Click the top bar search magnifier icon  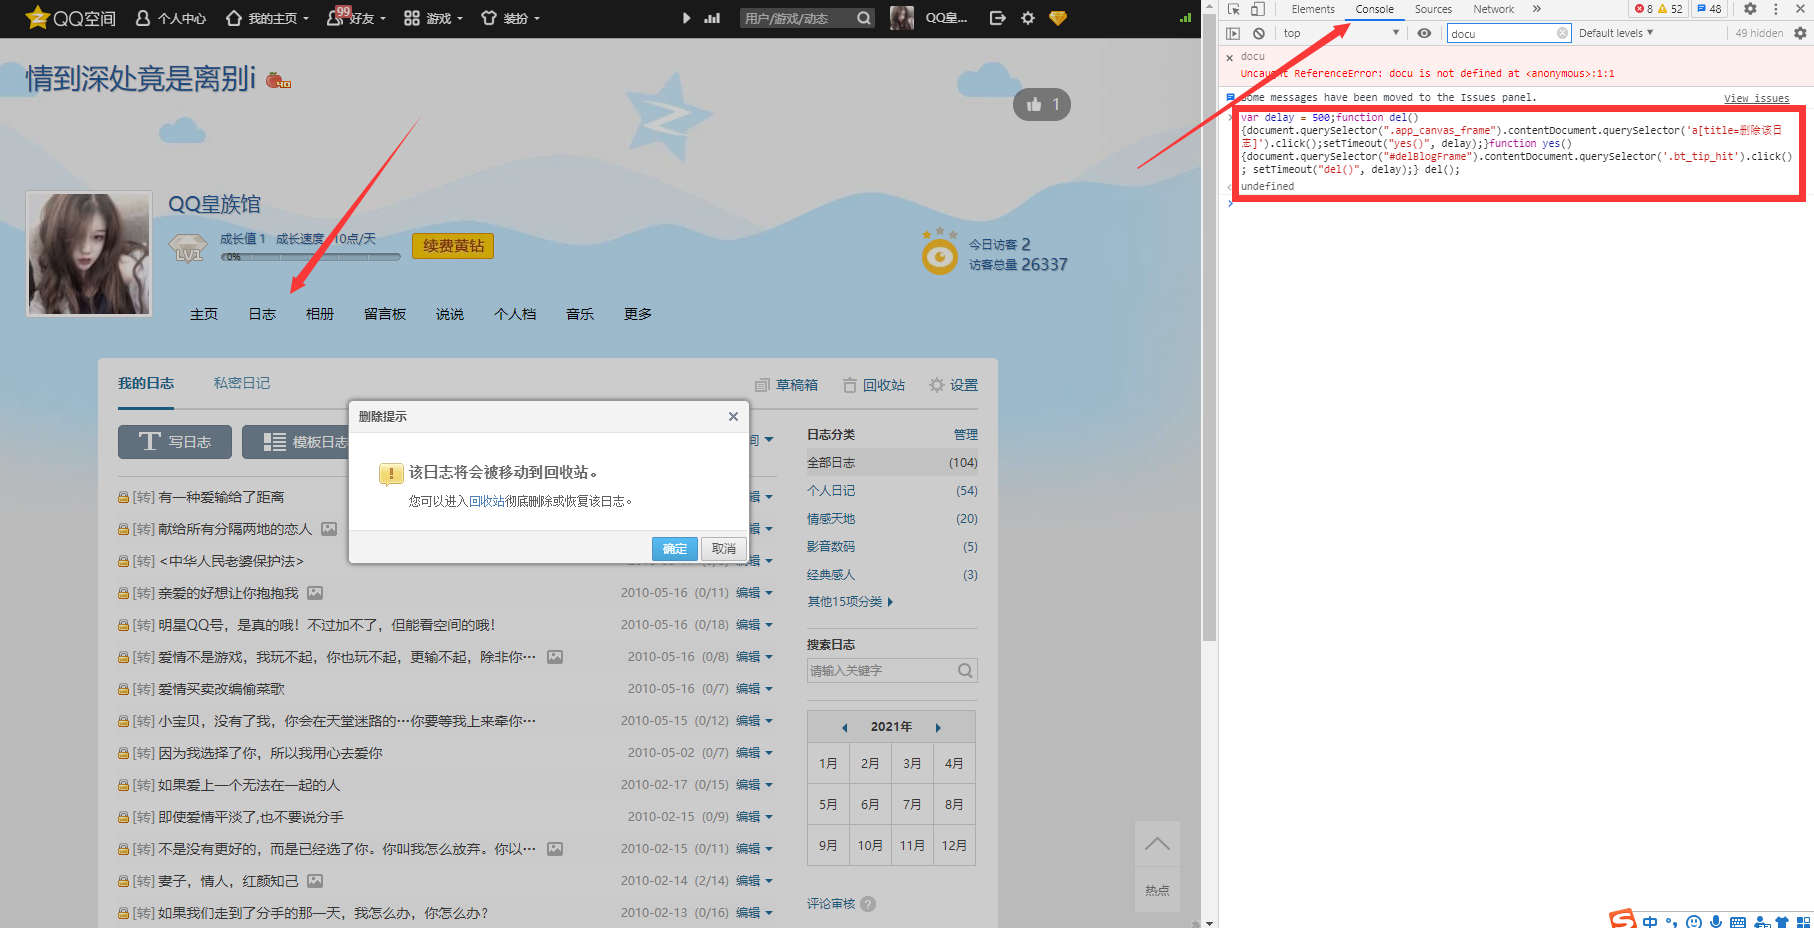[864, 18]
